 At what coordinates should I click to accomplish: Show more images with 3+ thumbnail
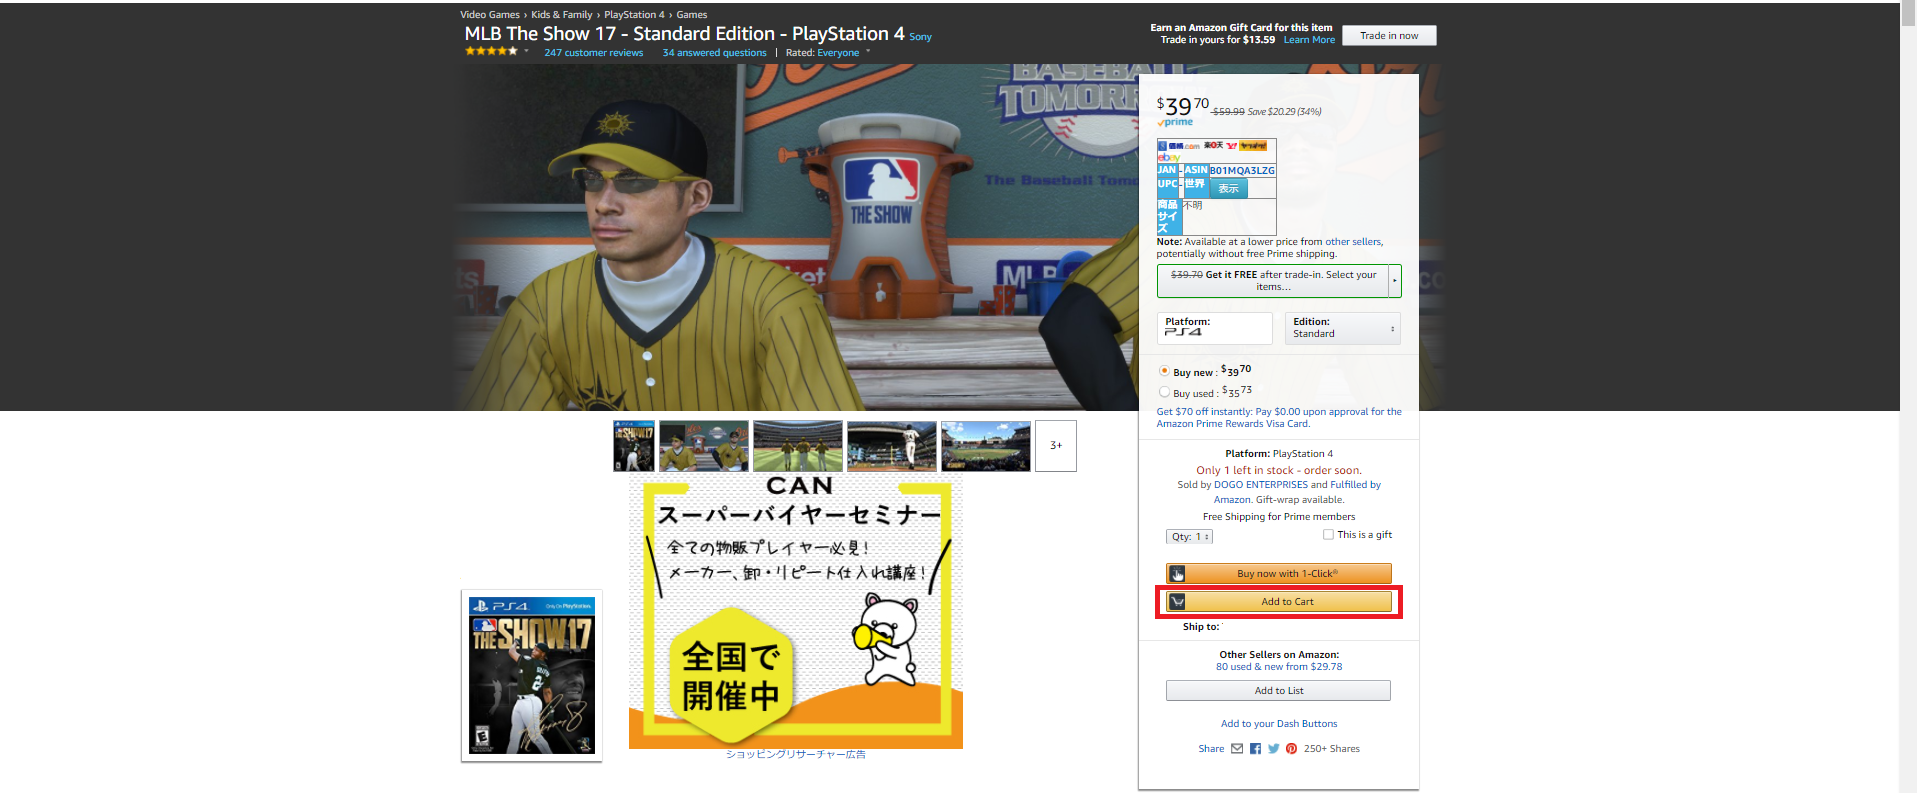point(1056,446)
